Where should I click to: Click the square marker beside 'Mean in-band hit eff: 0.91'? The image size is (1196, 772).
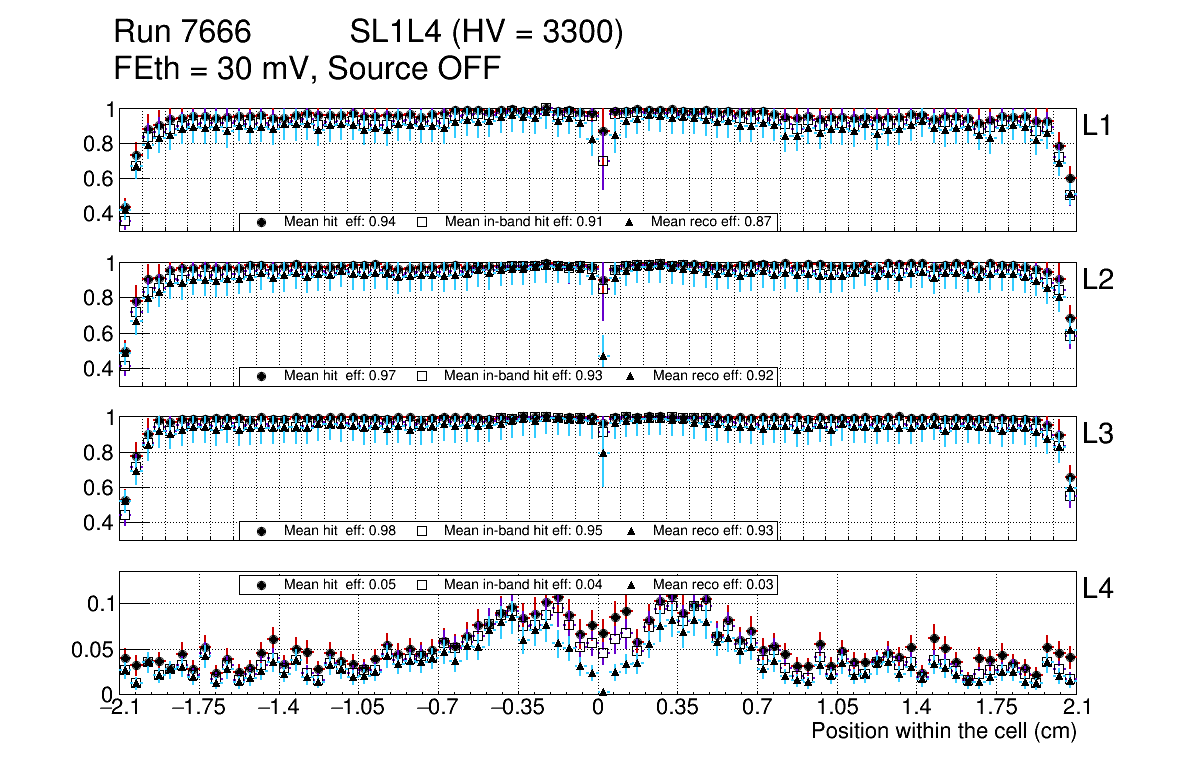click(422, 222)
